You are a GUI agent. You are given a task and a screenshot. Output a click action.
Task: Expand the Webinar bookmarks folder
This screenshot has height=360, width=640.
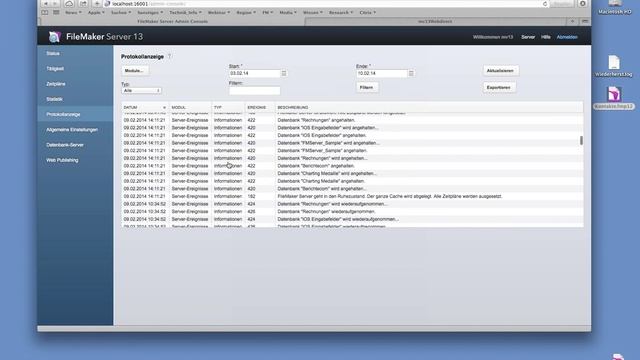click(218, 13)
